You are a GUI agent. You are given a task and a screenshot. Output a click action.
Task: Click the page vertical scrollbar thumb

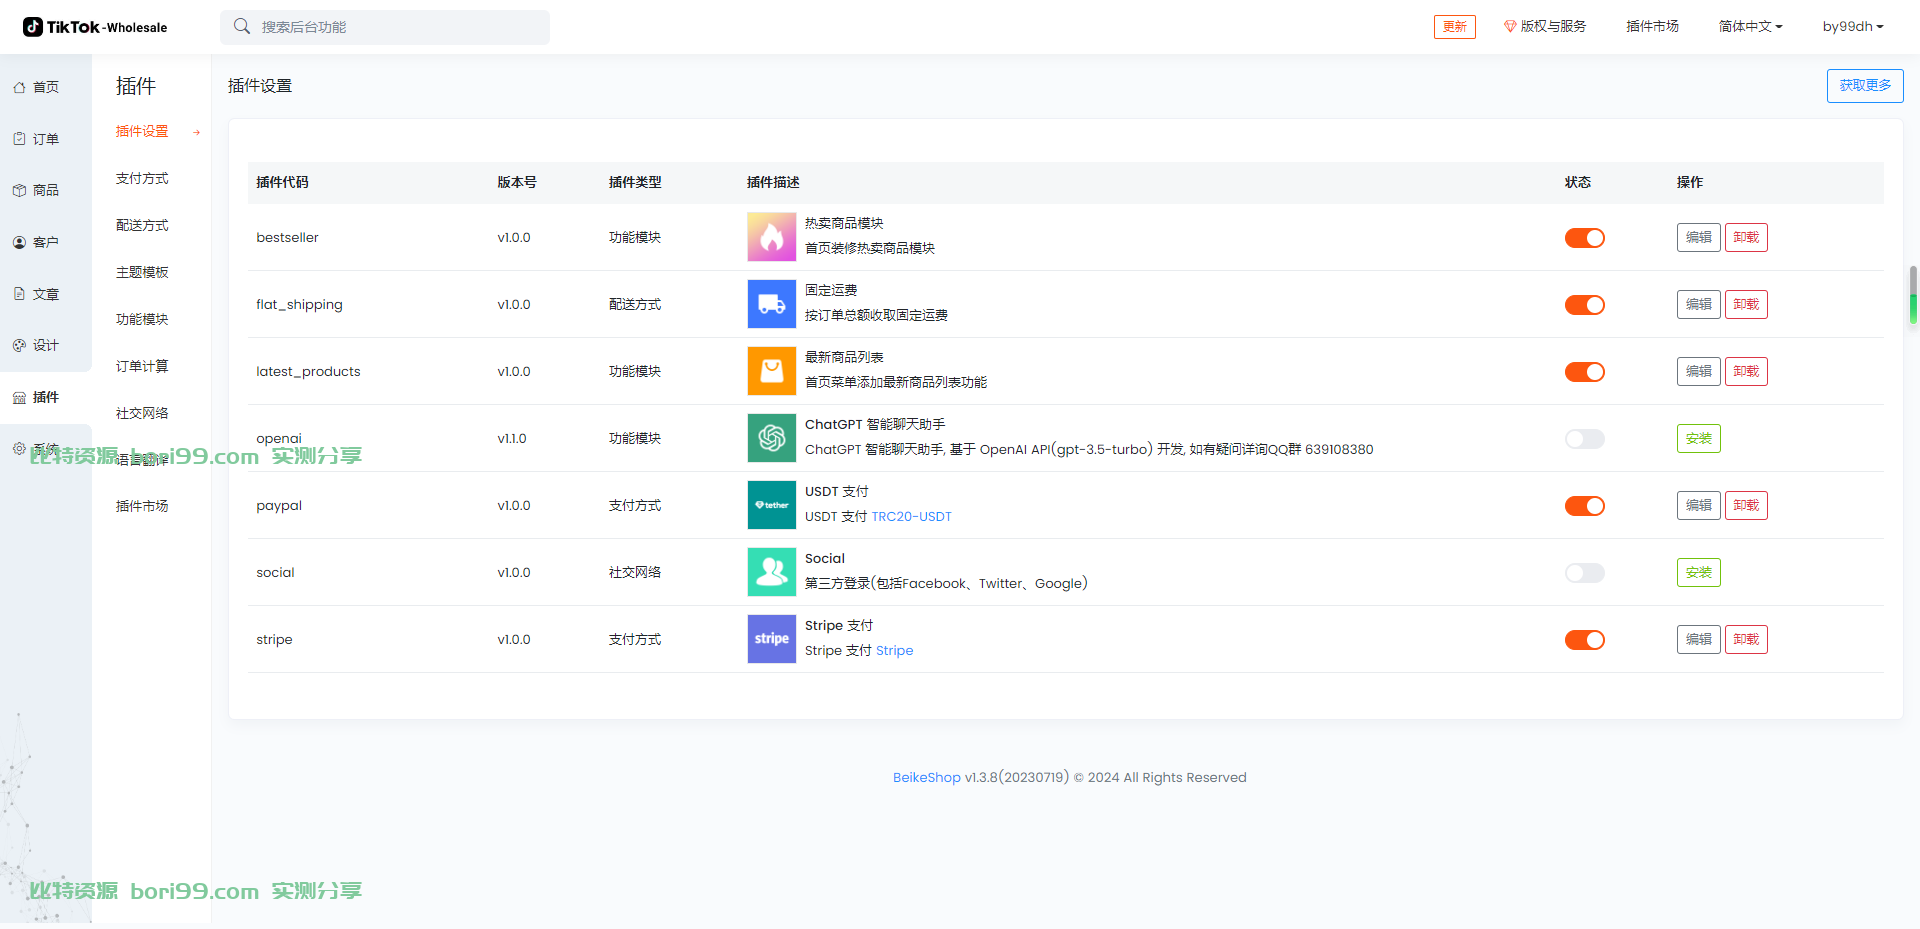(1913, 295)
